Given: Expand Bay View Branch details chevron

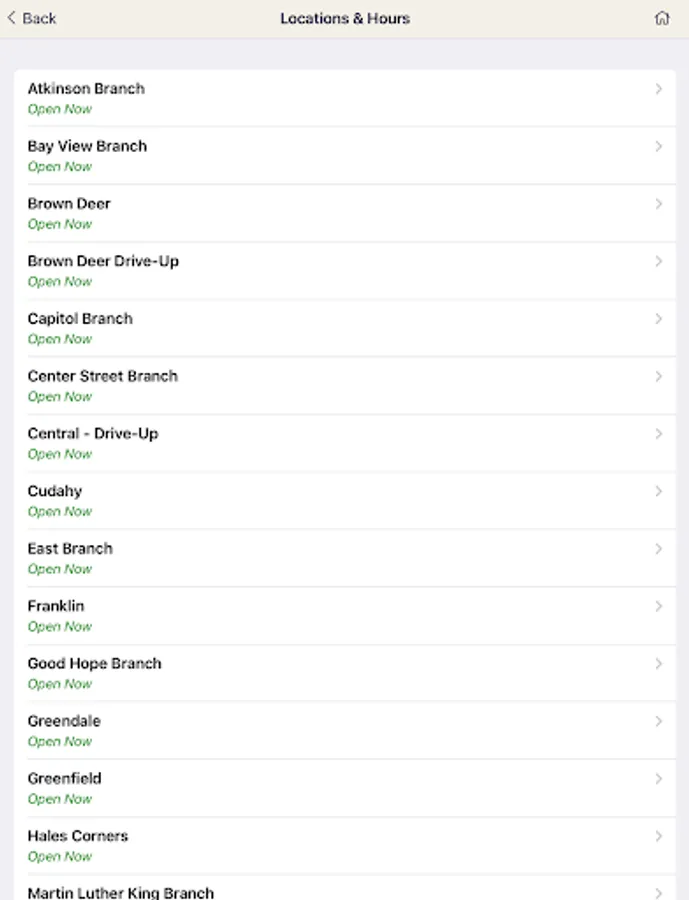Looking at the screenshot, I should click(x=659, y=146).
